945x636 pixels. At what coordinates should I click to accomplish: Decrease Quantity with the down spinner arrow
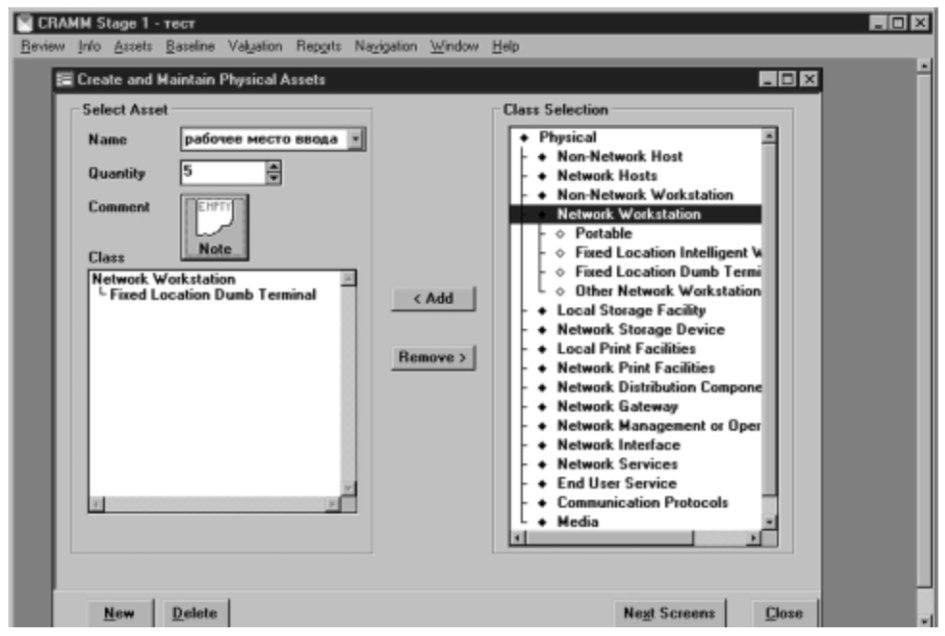pos(274,178)
